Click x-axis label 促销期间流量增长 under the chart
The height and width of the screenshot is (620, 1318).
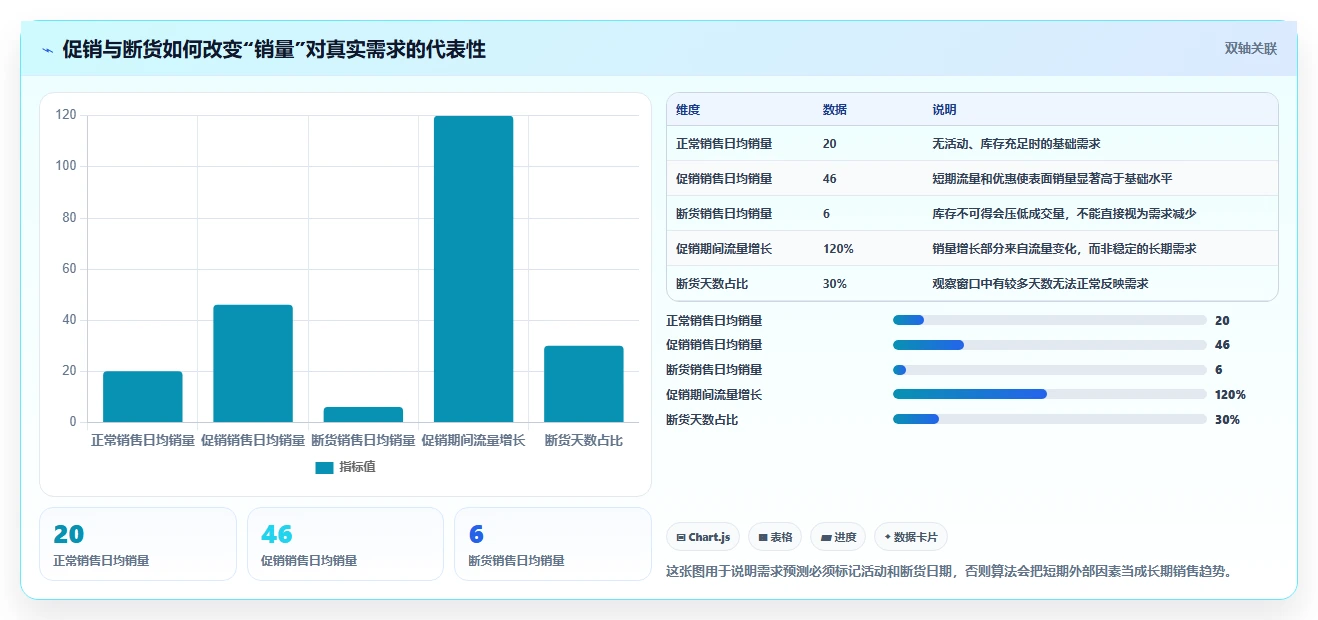coord(473,441)
